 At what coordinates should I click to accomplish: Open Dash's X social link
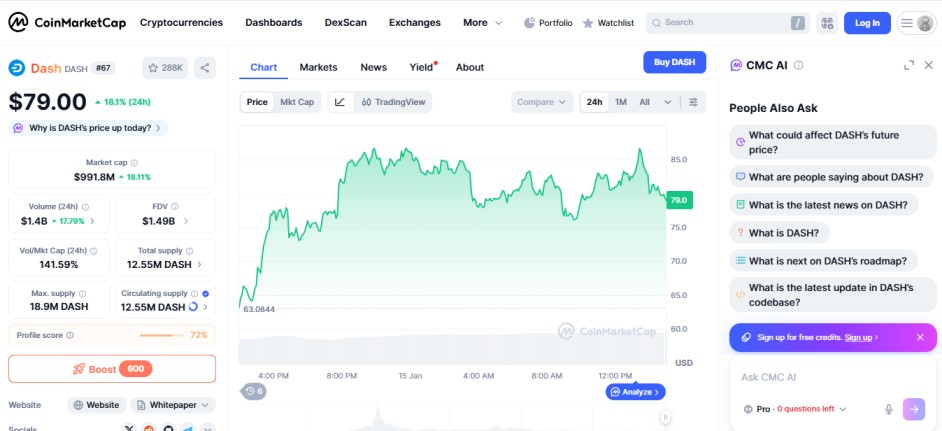[x=129, y=429]
